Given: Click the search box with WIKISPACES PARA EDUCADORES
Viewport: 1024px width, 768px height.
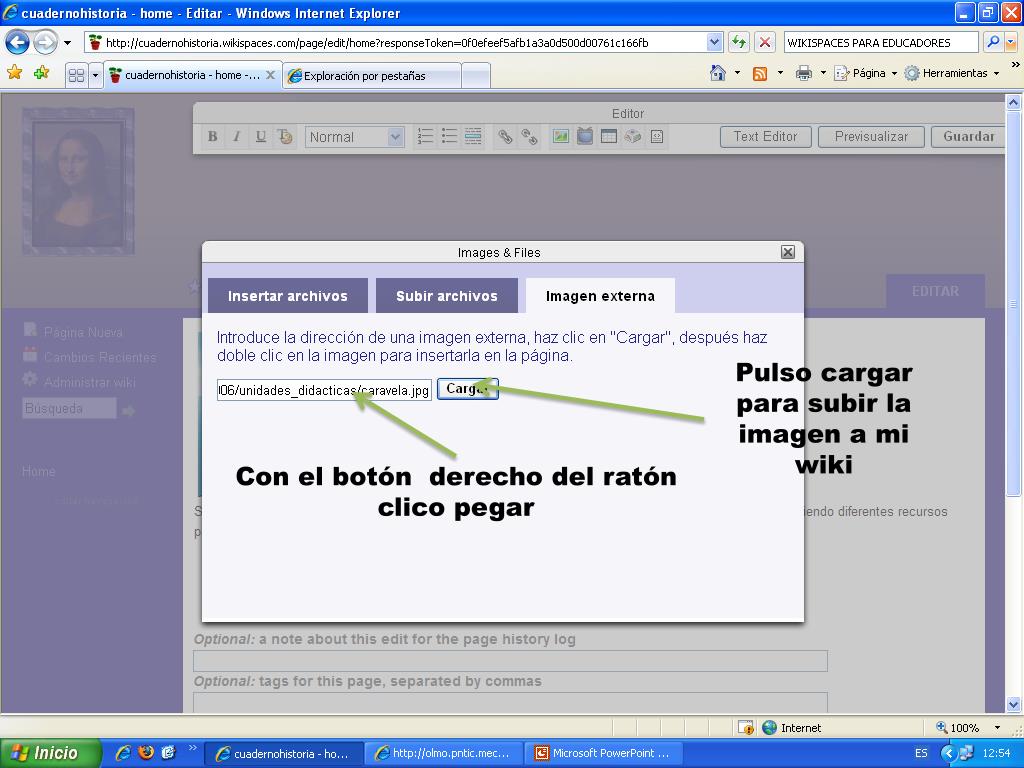Looking at the screenshot, I should click(x=881, y=43).
